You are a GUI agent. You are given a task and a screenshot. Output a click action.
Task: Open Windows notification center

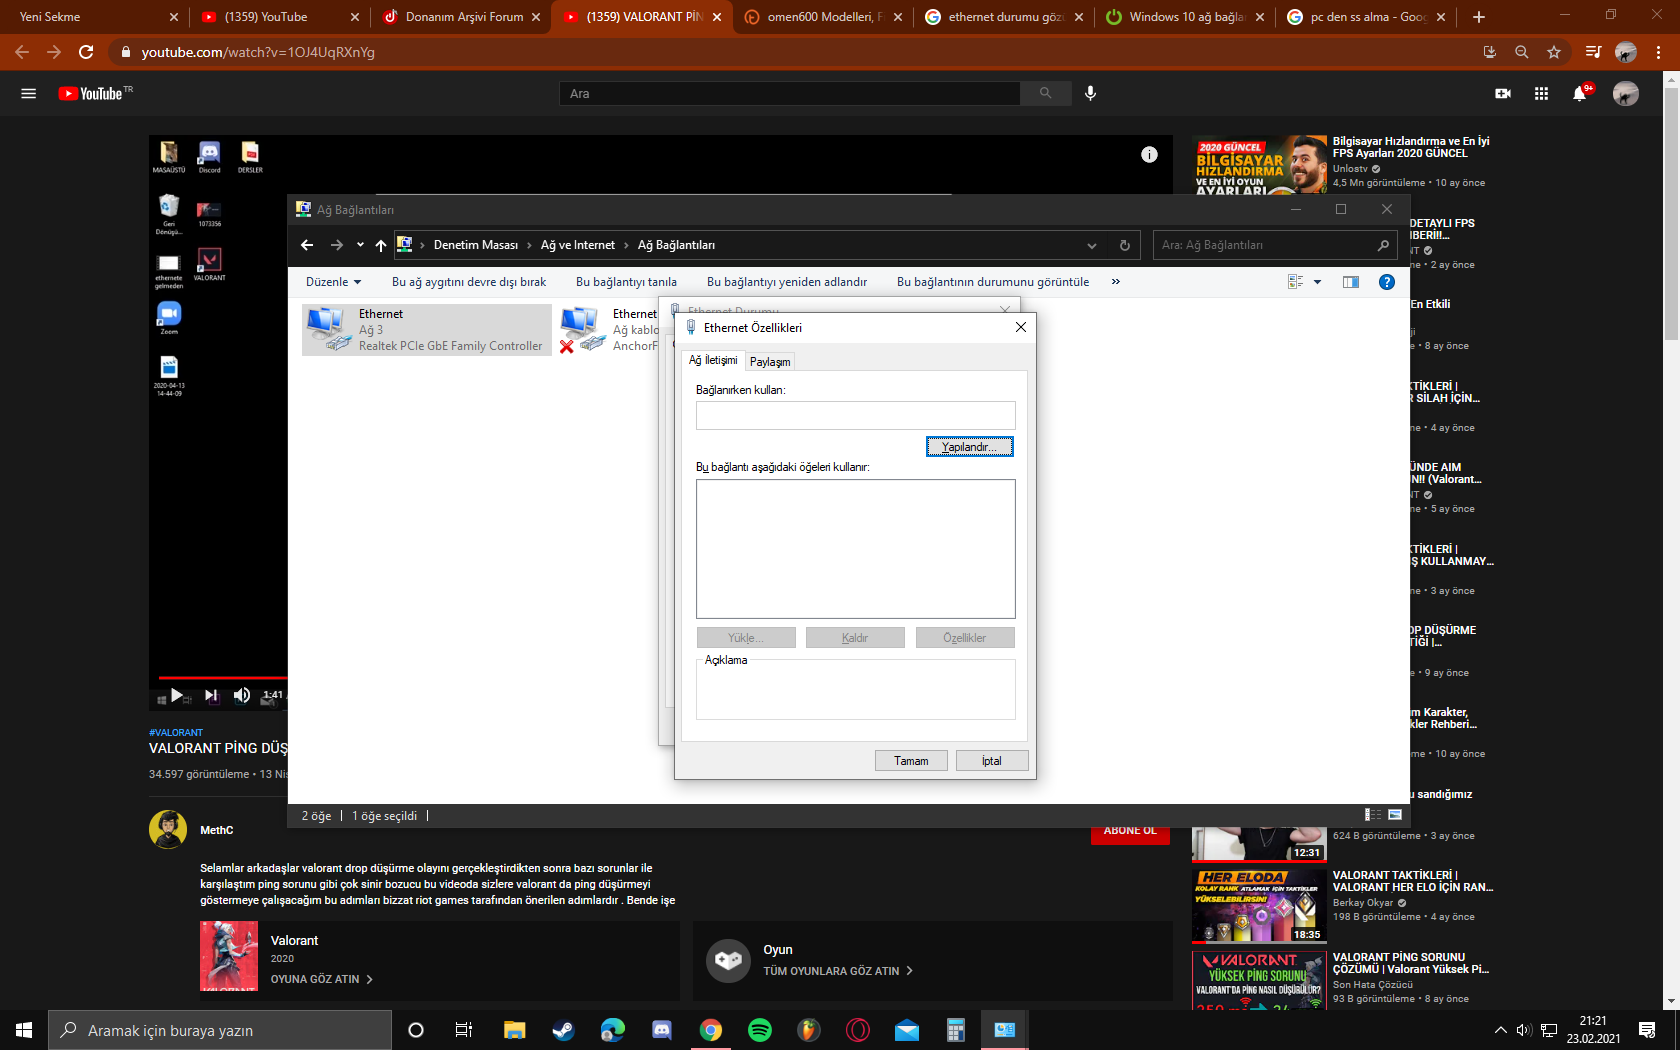(x=1647, y=1030)
